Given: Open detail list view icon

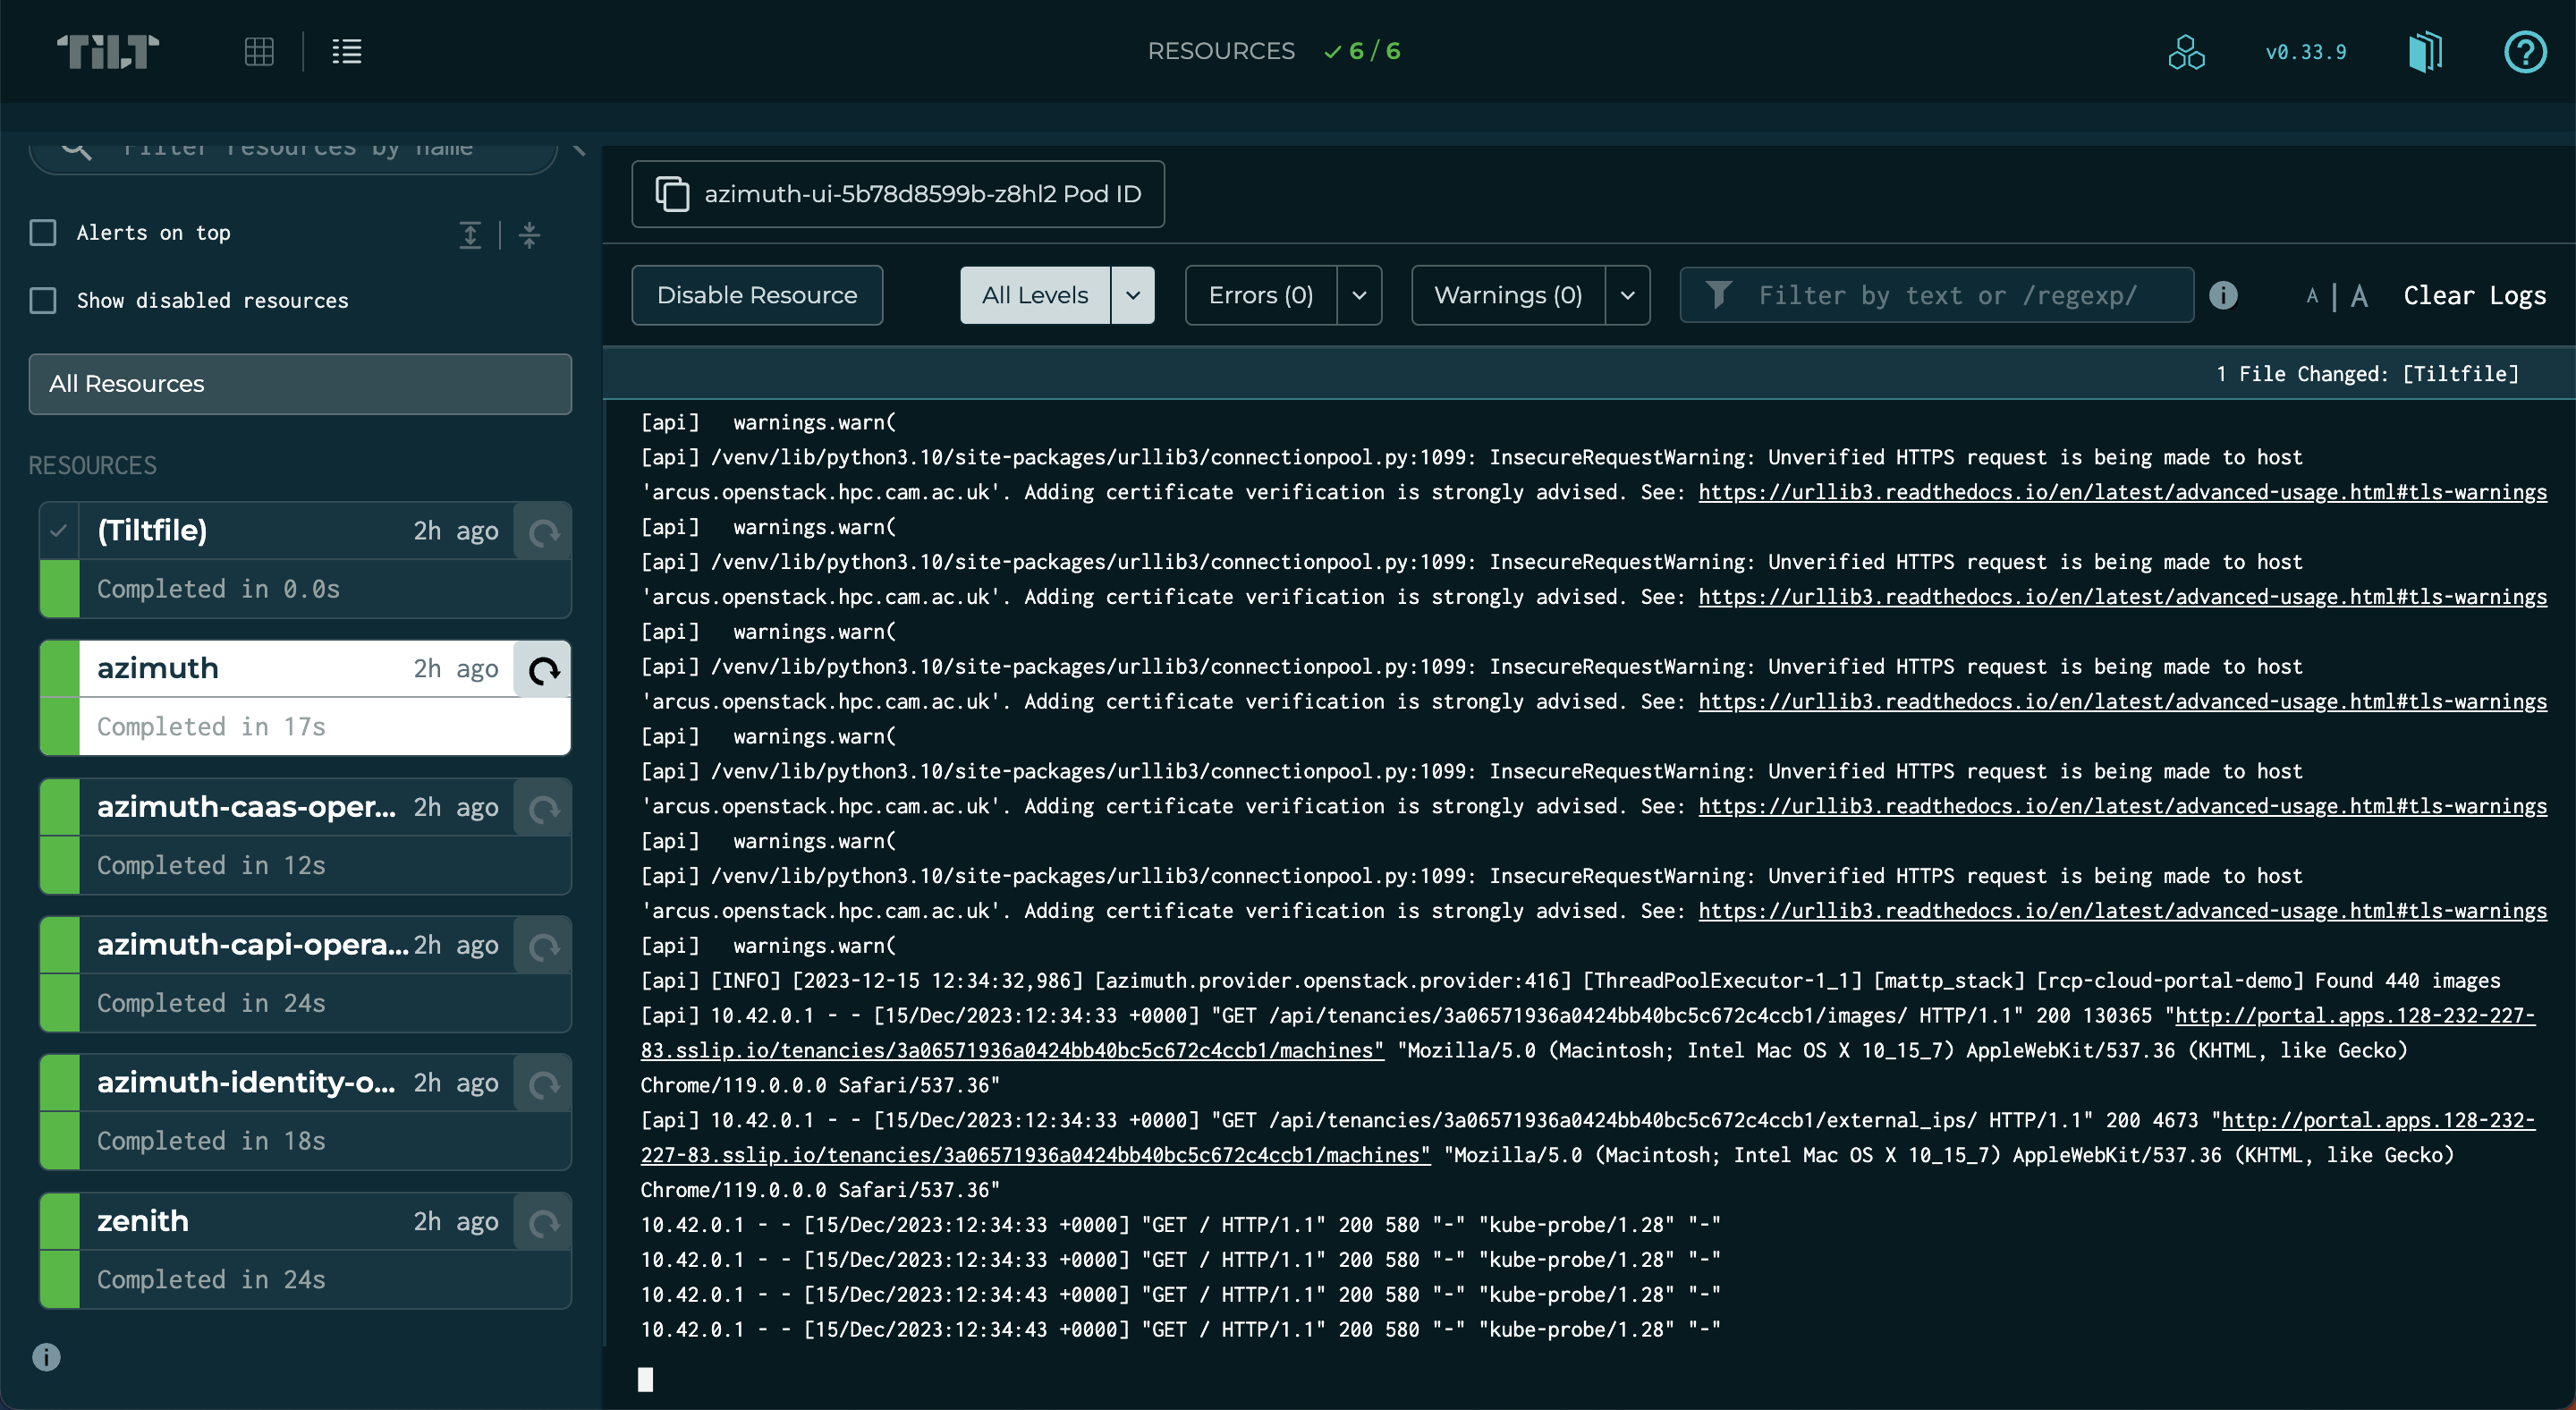Looking at the screenshot, I should click(346, 51).
